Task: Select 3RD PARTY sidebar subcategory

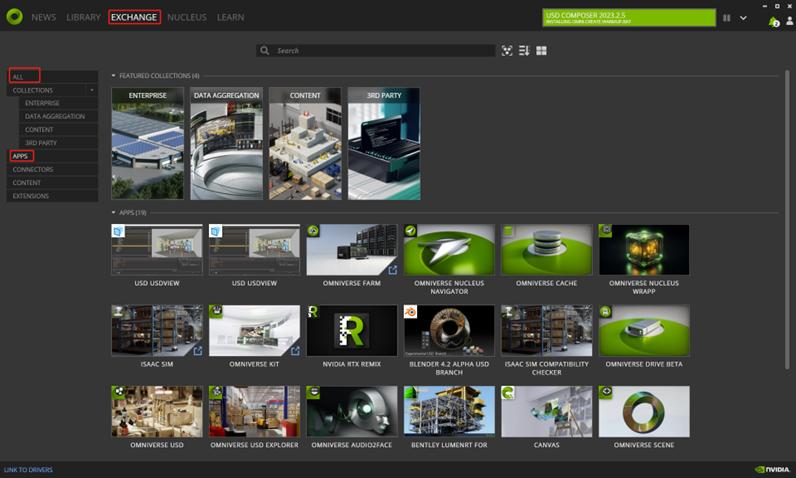Action: pyautogui.click(x=58, y=143)
